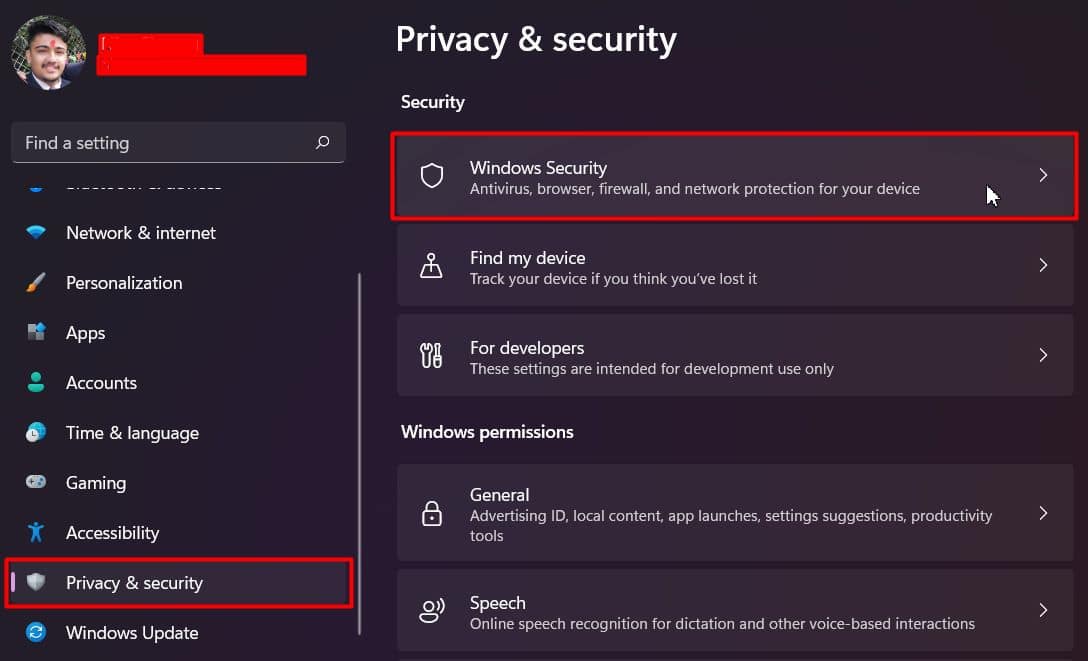This screenshot has height=661, width=1088.
Task: Click the Speech recognition icon
Action: pyautogui.click(x=431, y=612)
